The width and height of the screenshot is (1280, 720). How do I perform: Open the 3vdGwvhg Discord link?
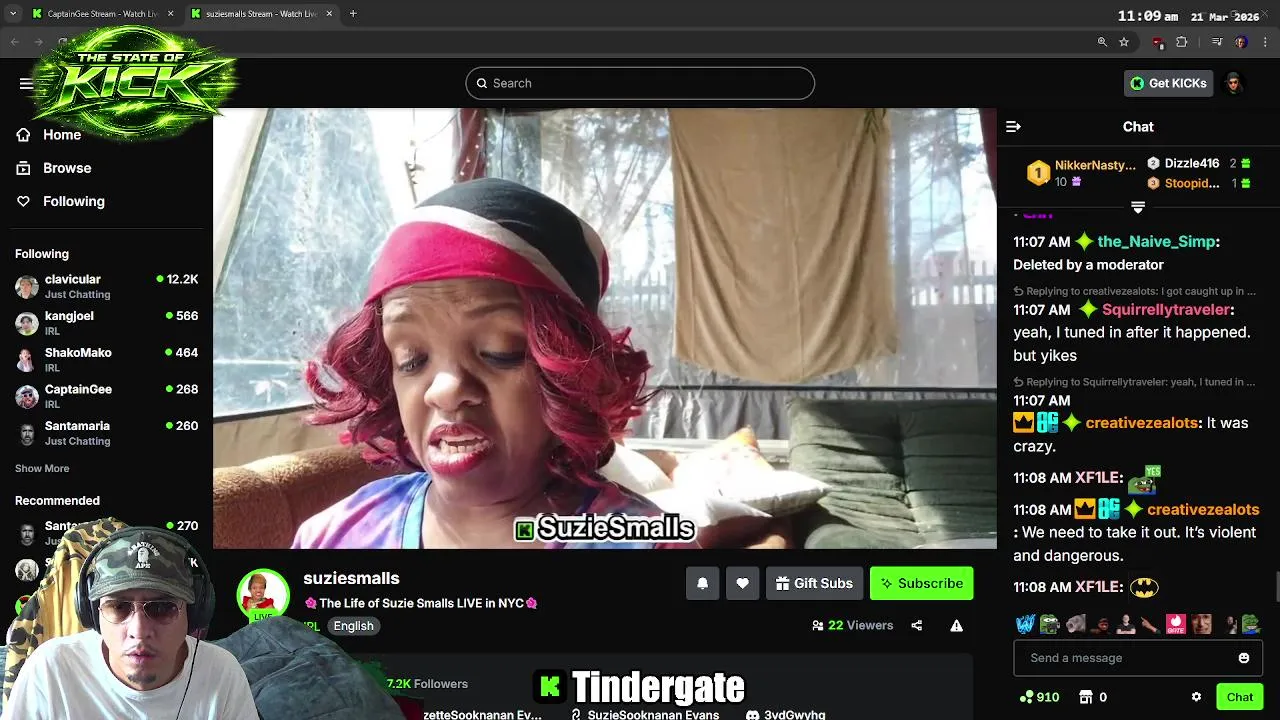click(x=785, y=714)
